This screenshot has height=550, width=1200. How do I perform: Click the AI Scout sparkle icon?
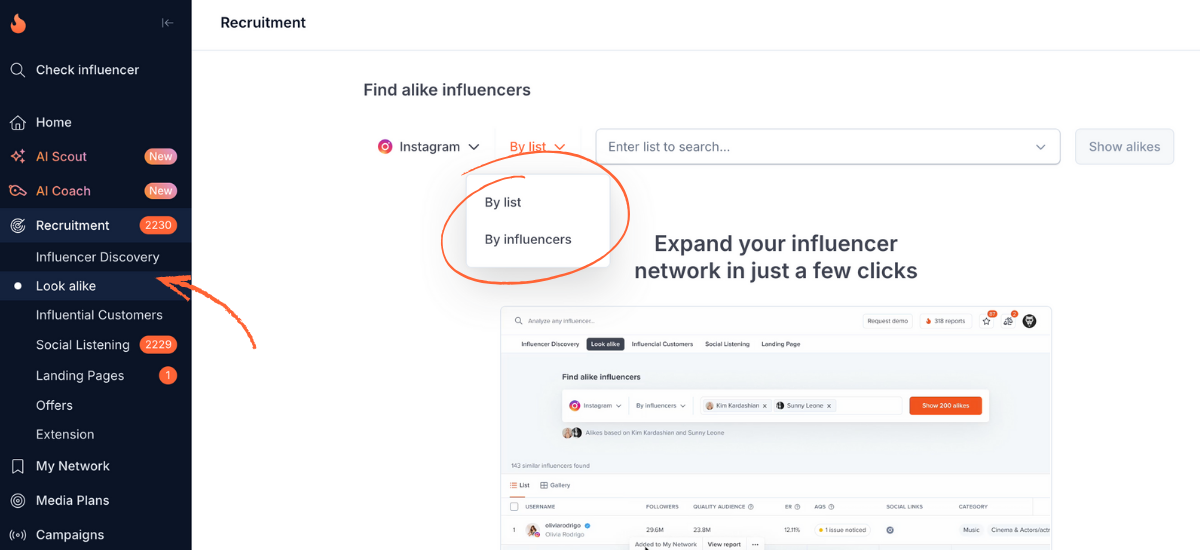[x=18, y=157]
